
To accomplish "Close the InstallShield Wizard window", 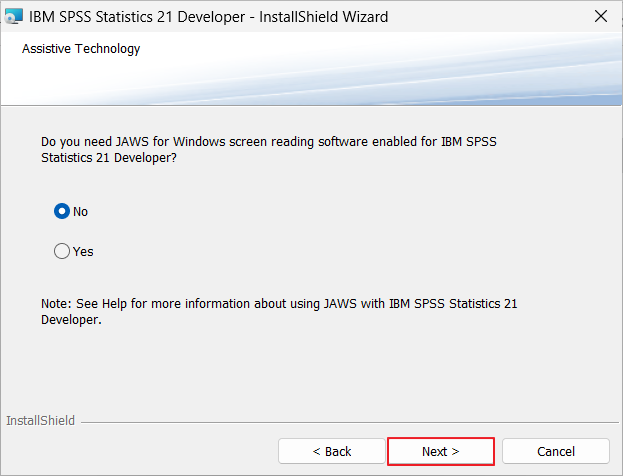I will click(600, 17).
